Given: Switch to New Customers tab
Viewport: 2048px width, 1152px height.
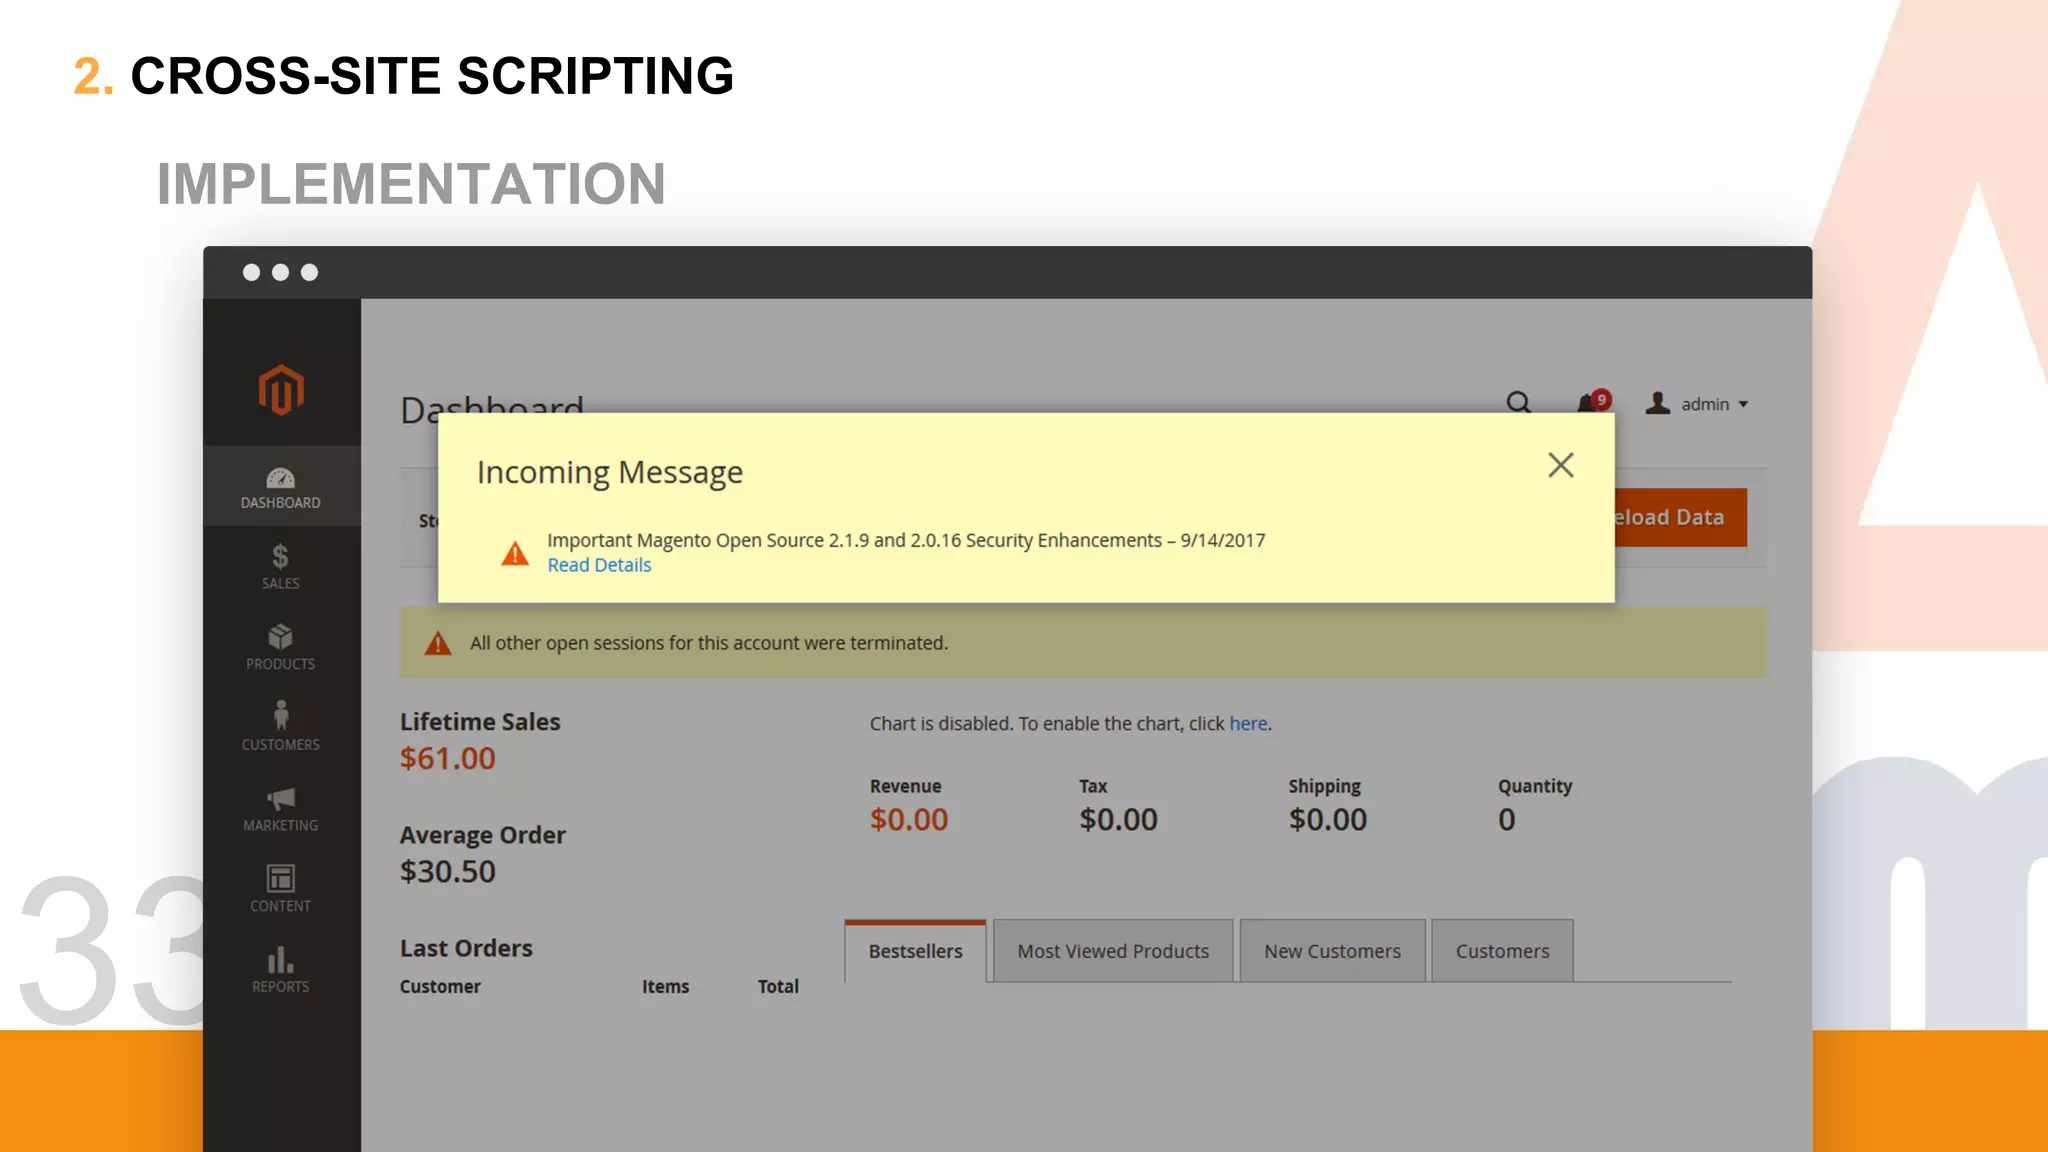Looking at the screenshot, I should pyautogui.click(x=1332, y=951).
